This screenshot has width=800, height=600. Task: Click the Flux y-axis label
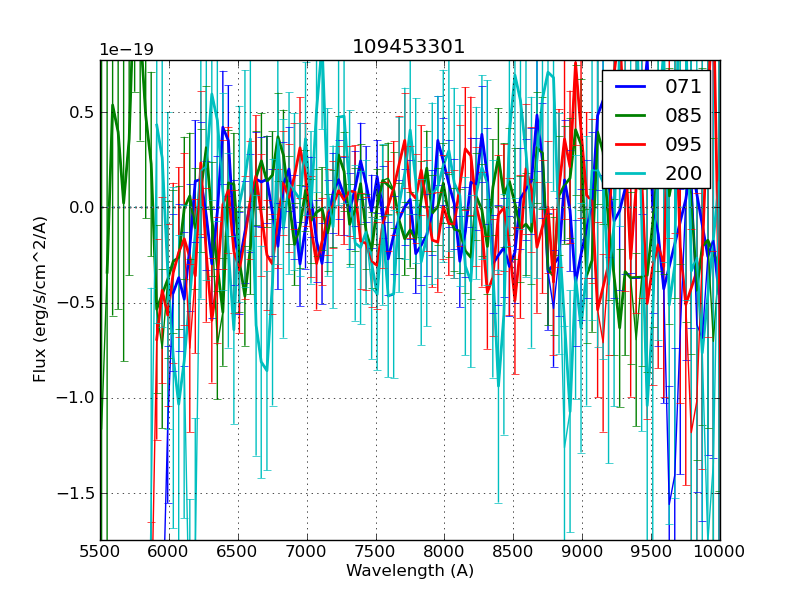(40, 299)
